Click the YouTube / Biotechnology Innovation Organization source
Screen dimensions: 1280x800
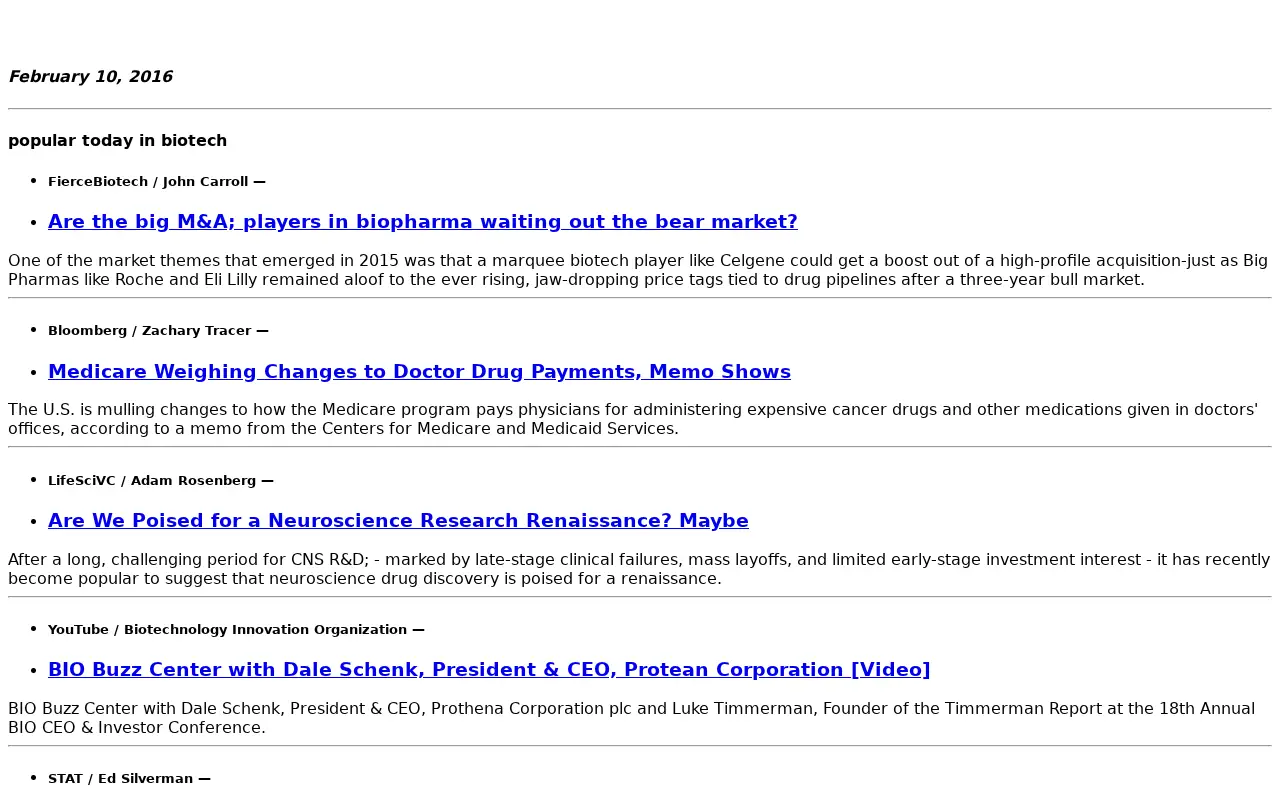(236, 630)
